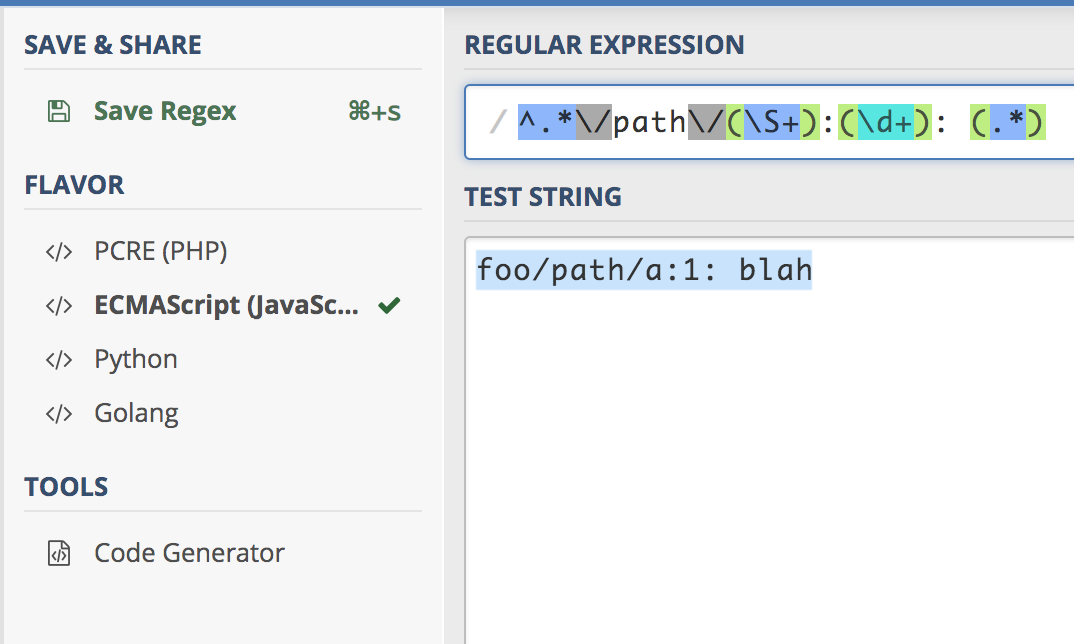Switch to the TEST STRING section header

pyautogui.click(x=542, y=196)
